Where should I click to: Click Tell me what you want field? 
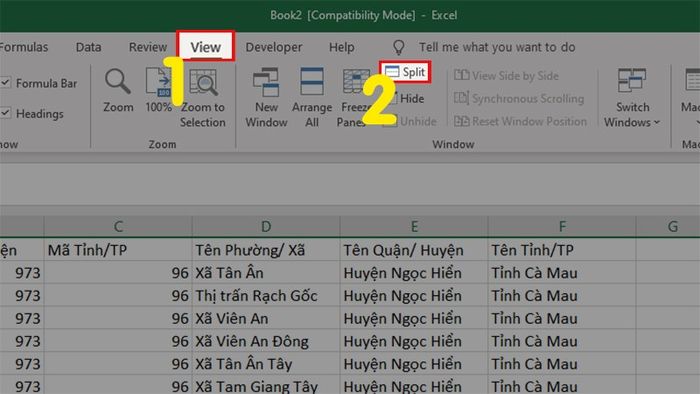(x=497, y=47)
